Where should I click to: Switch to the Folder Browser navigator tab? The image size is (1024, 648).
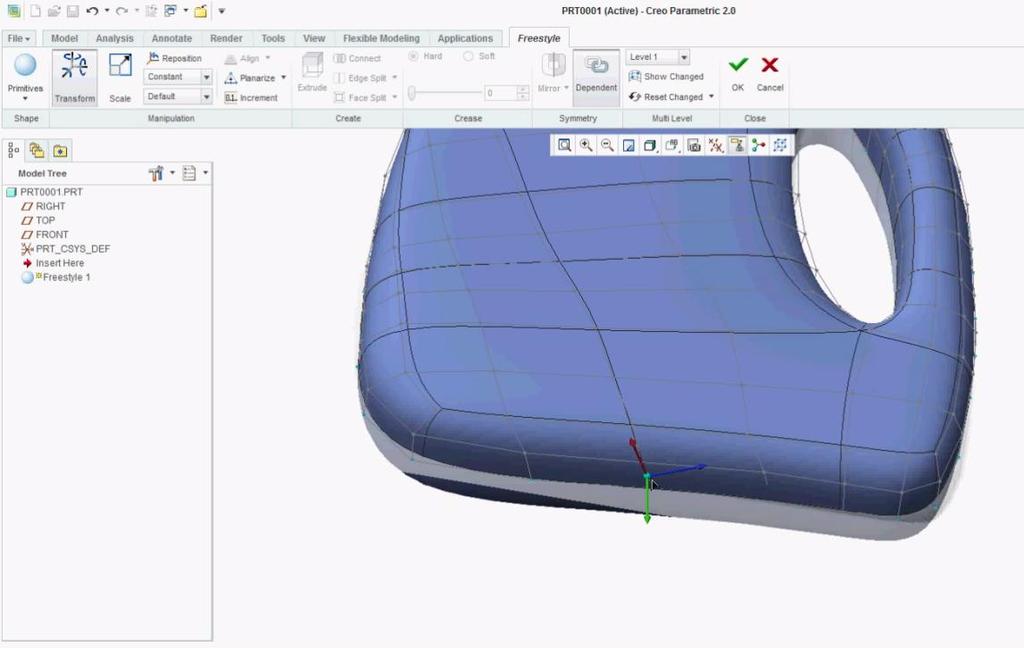[x=37, y=151]
